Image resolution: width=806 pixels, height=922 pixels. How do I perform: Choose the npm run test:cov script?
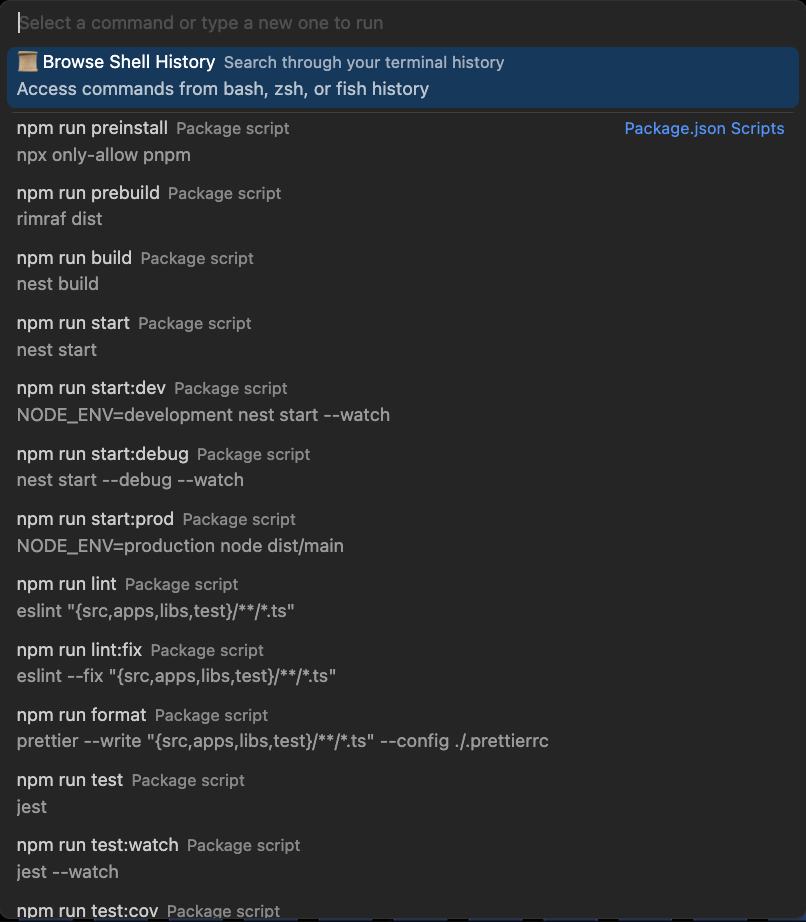click(88, 910)
